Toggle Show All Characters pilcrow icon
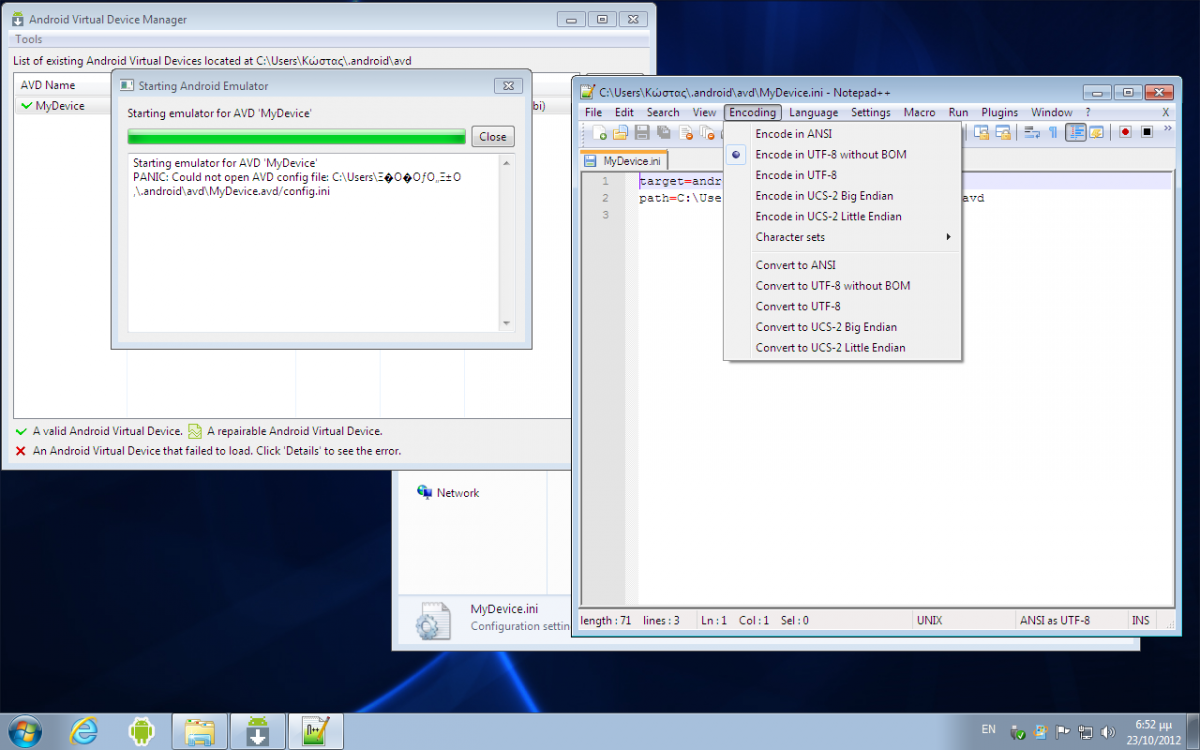Viewport: 1200px width, 750px height. coord(1053,132)
